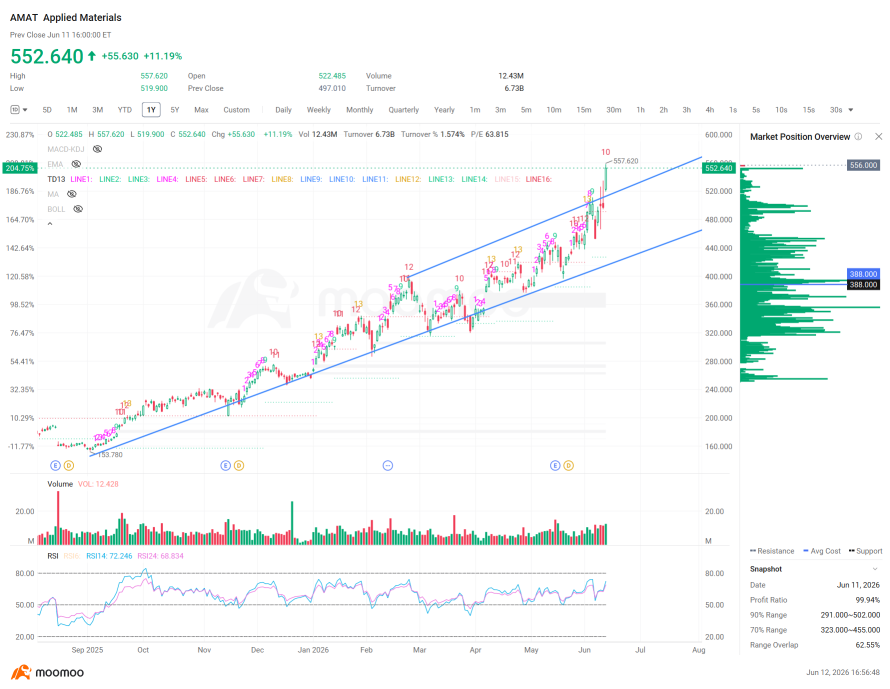Click the blue circle event marker near February
Image resolution: width=890 pixels, height=689 pixels.
click(x=388, y=465)
